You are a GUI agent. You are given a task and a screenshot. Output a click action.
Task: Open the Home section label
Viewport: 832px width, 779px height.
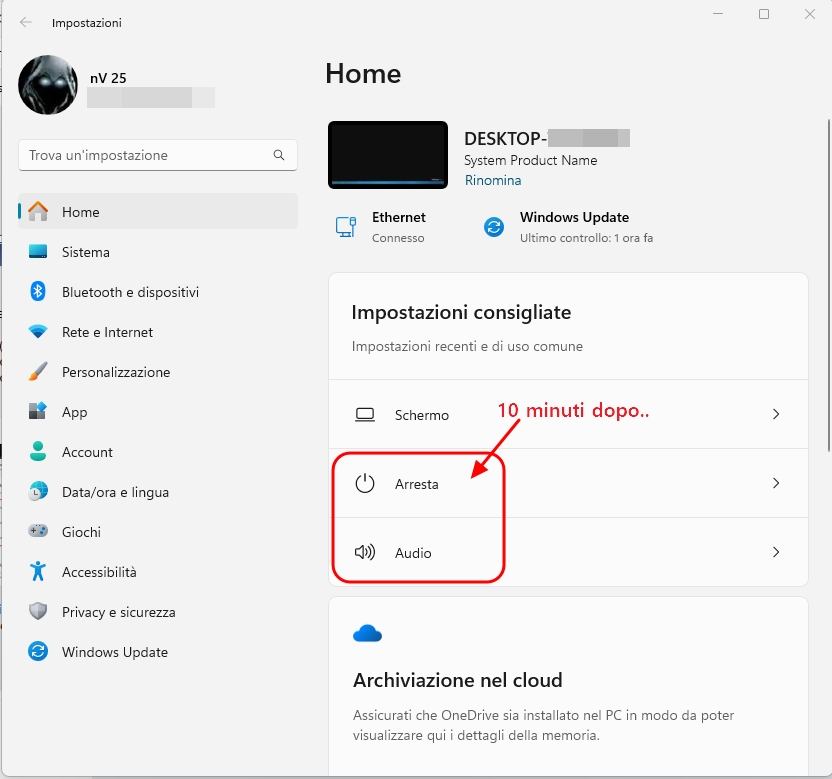click(81, 212)
